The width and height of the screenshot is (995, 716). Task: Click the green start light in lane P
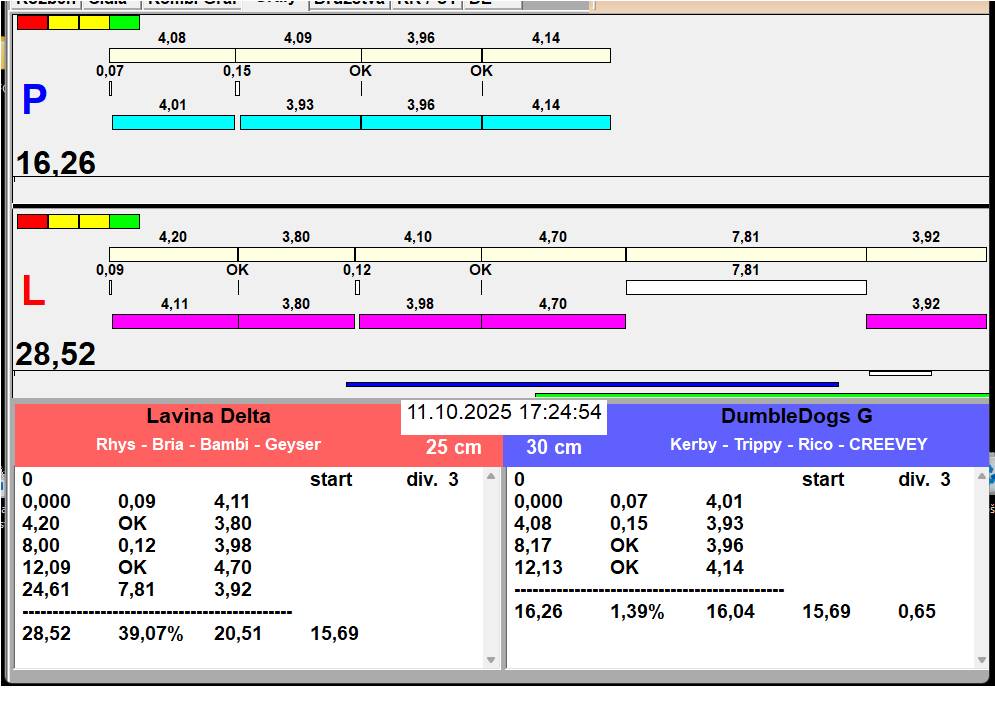click(124, 22)
